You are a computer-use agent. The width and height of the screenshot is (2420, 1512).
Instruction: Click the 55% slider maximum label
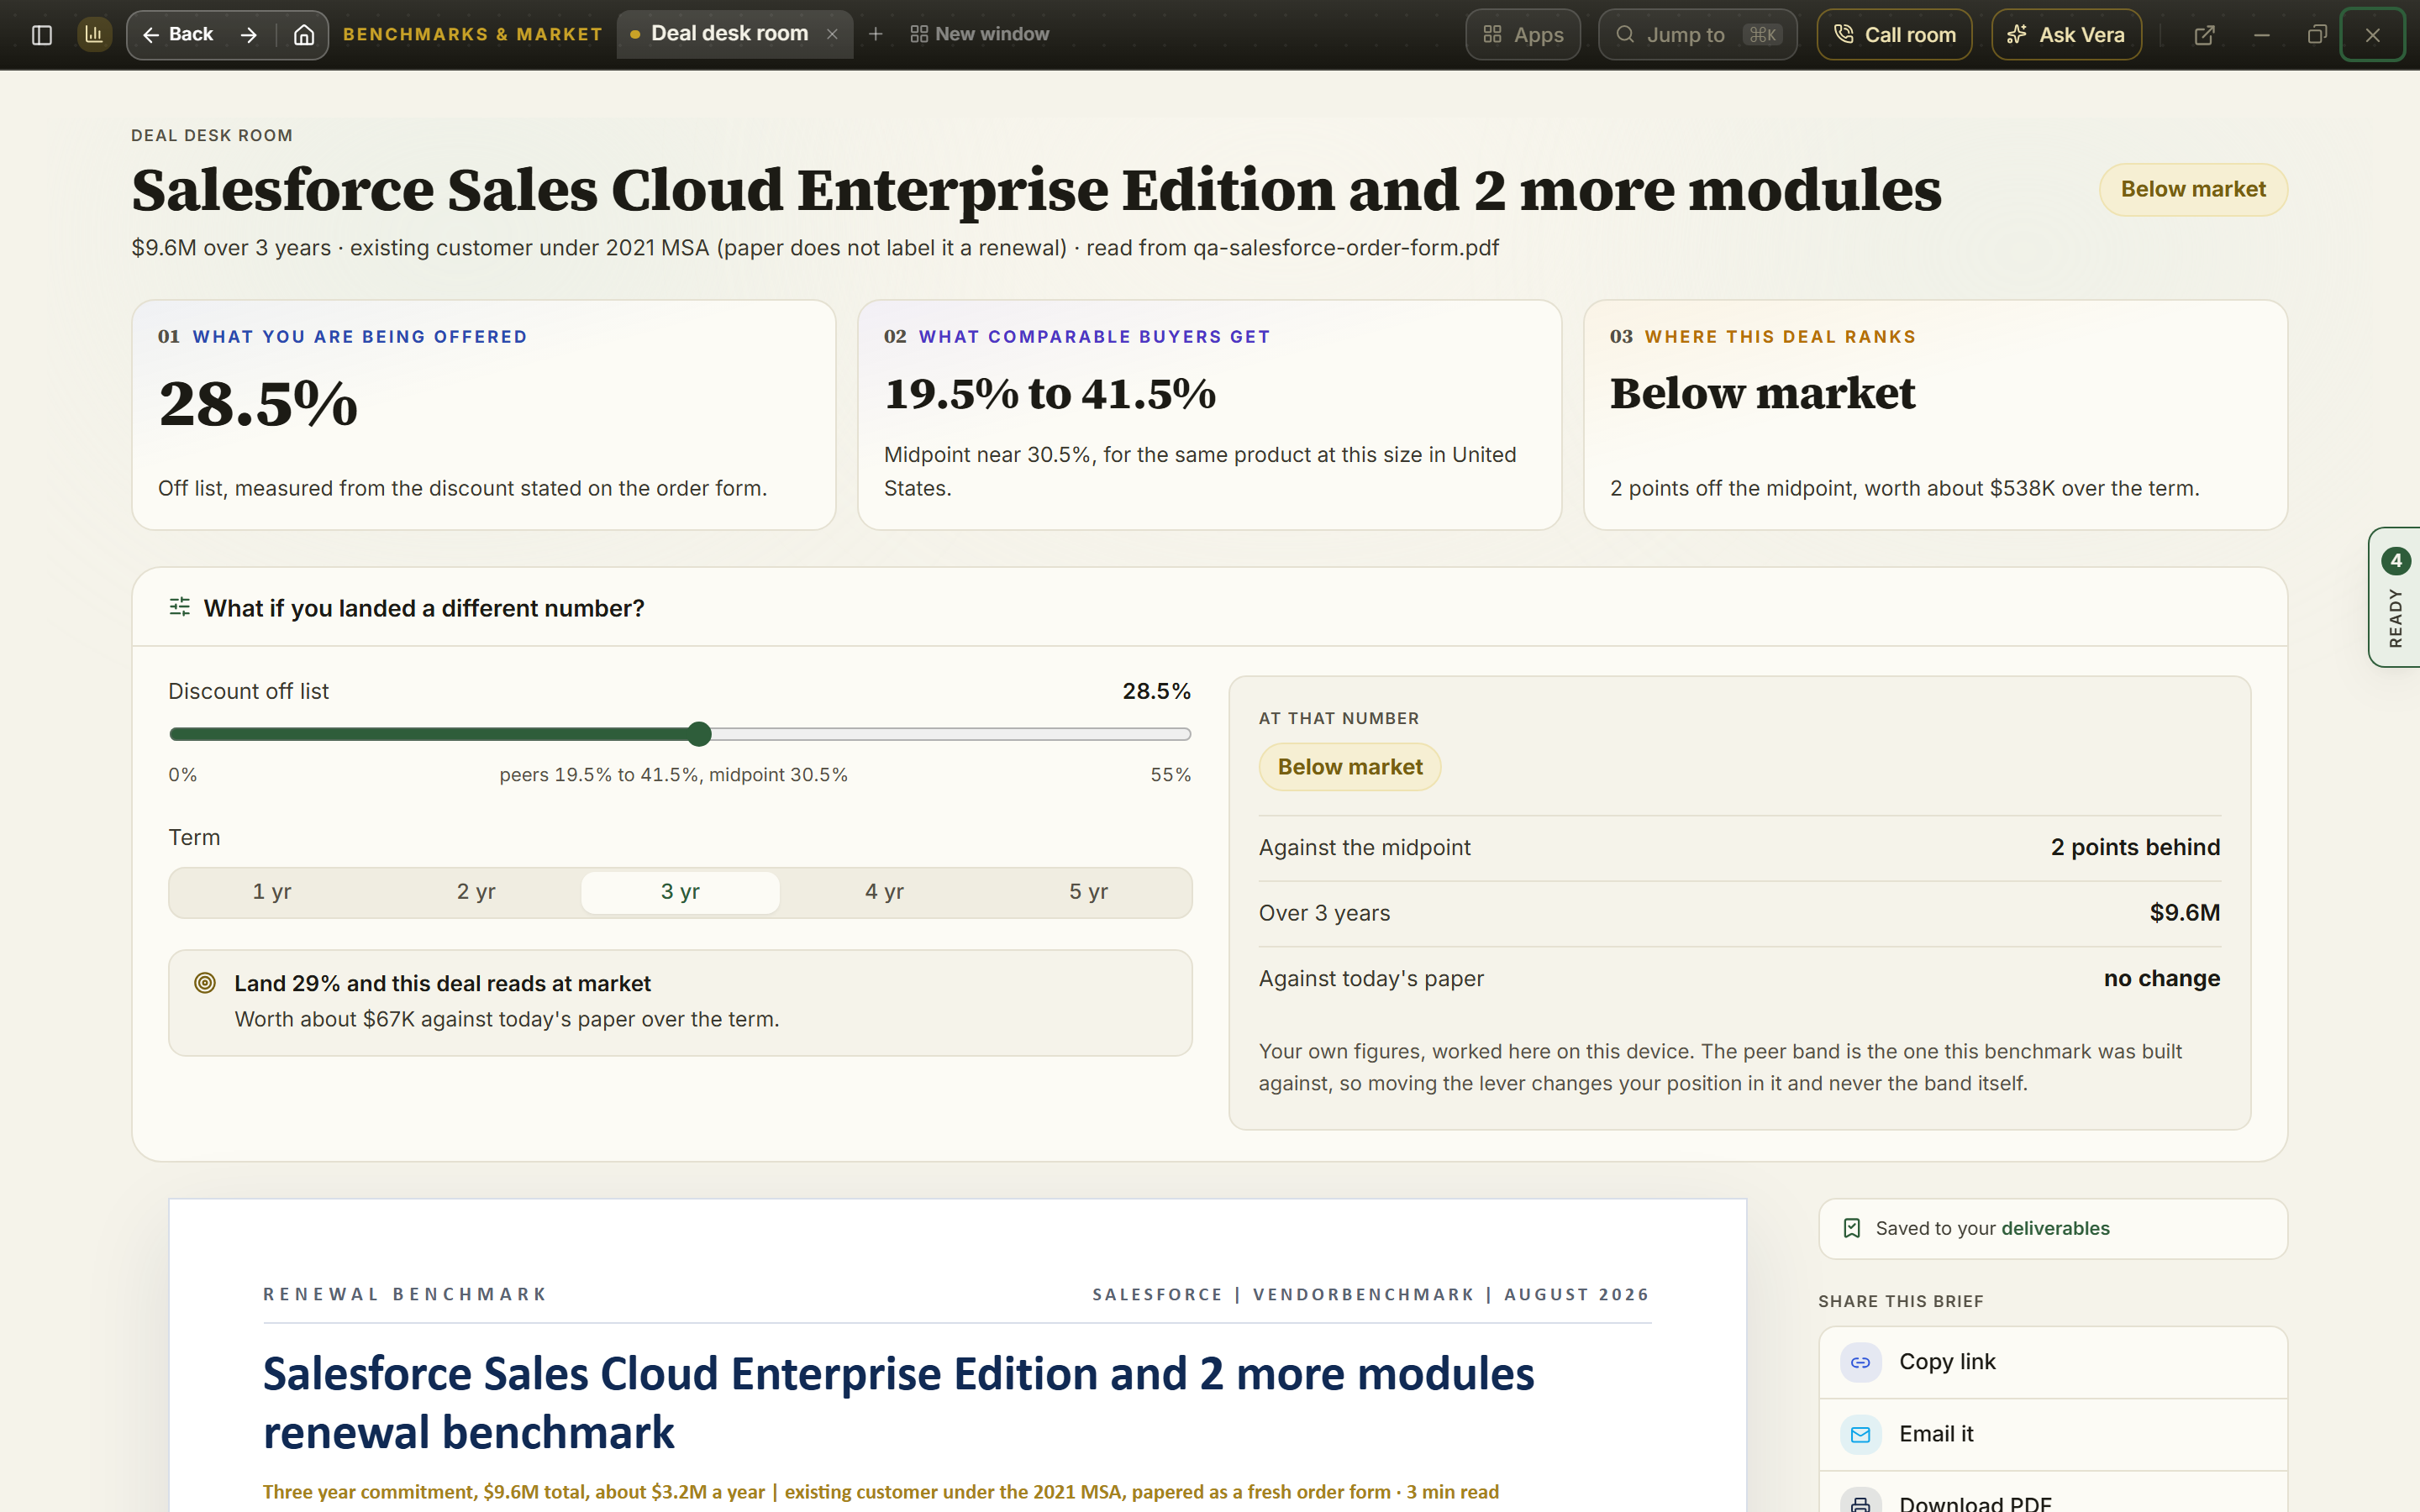1170,775
